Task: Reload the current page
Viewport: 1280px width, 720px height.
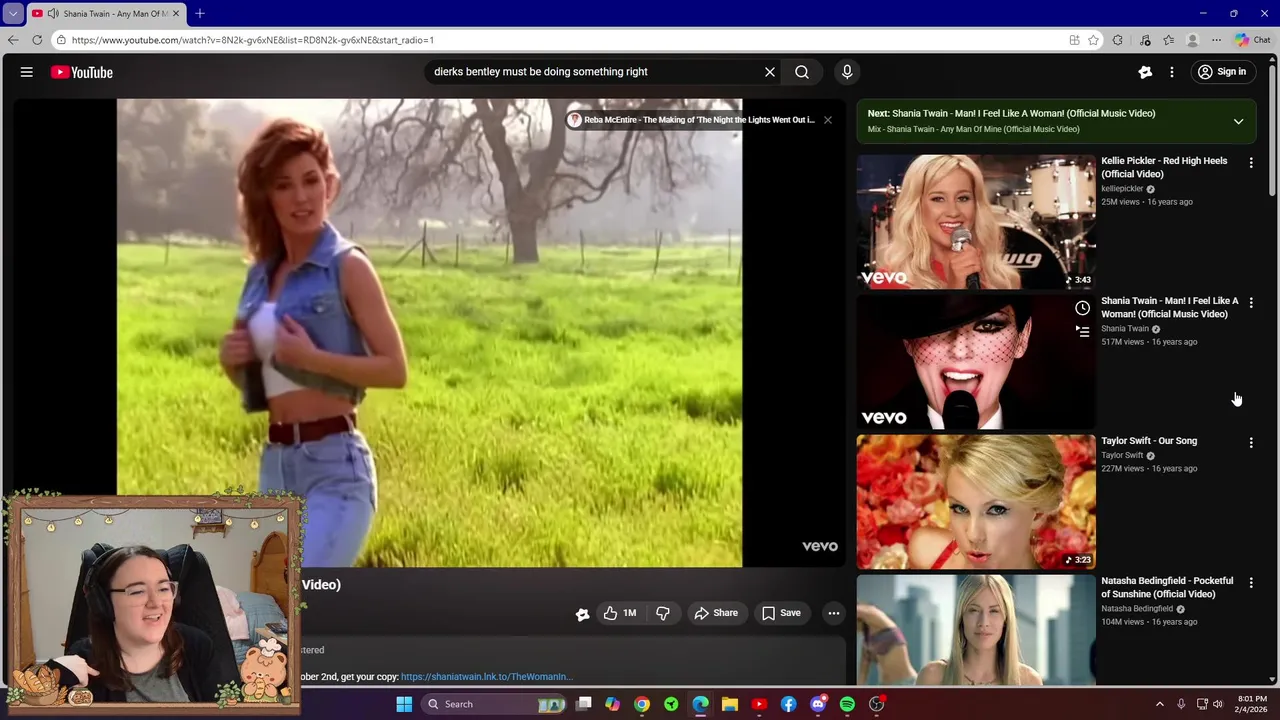Action: [x=37, y=40]
